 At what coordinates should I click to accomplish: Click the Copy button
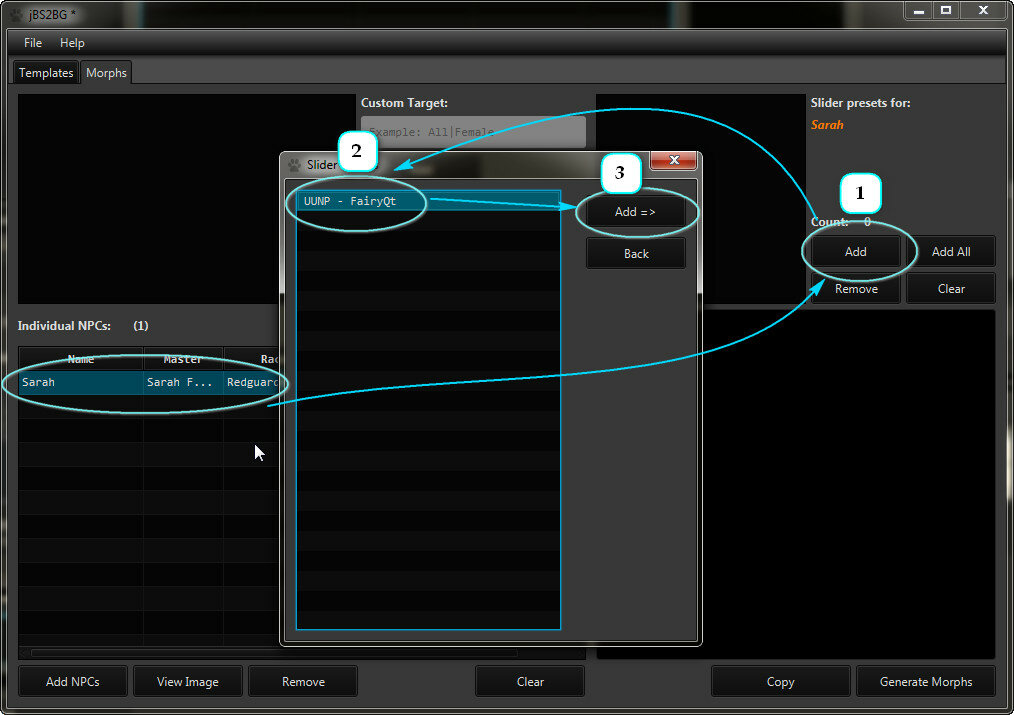click(781, 681)
